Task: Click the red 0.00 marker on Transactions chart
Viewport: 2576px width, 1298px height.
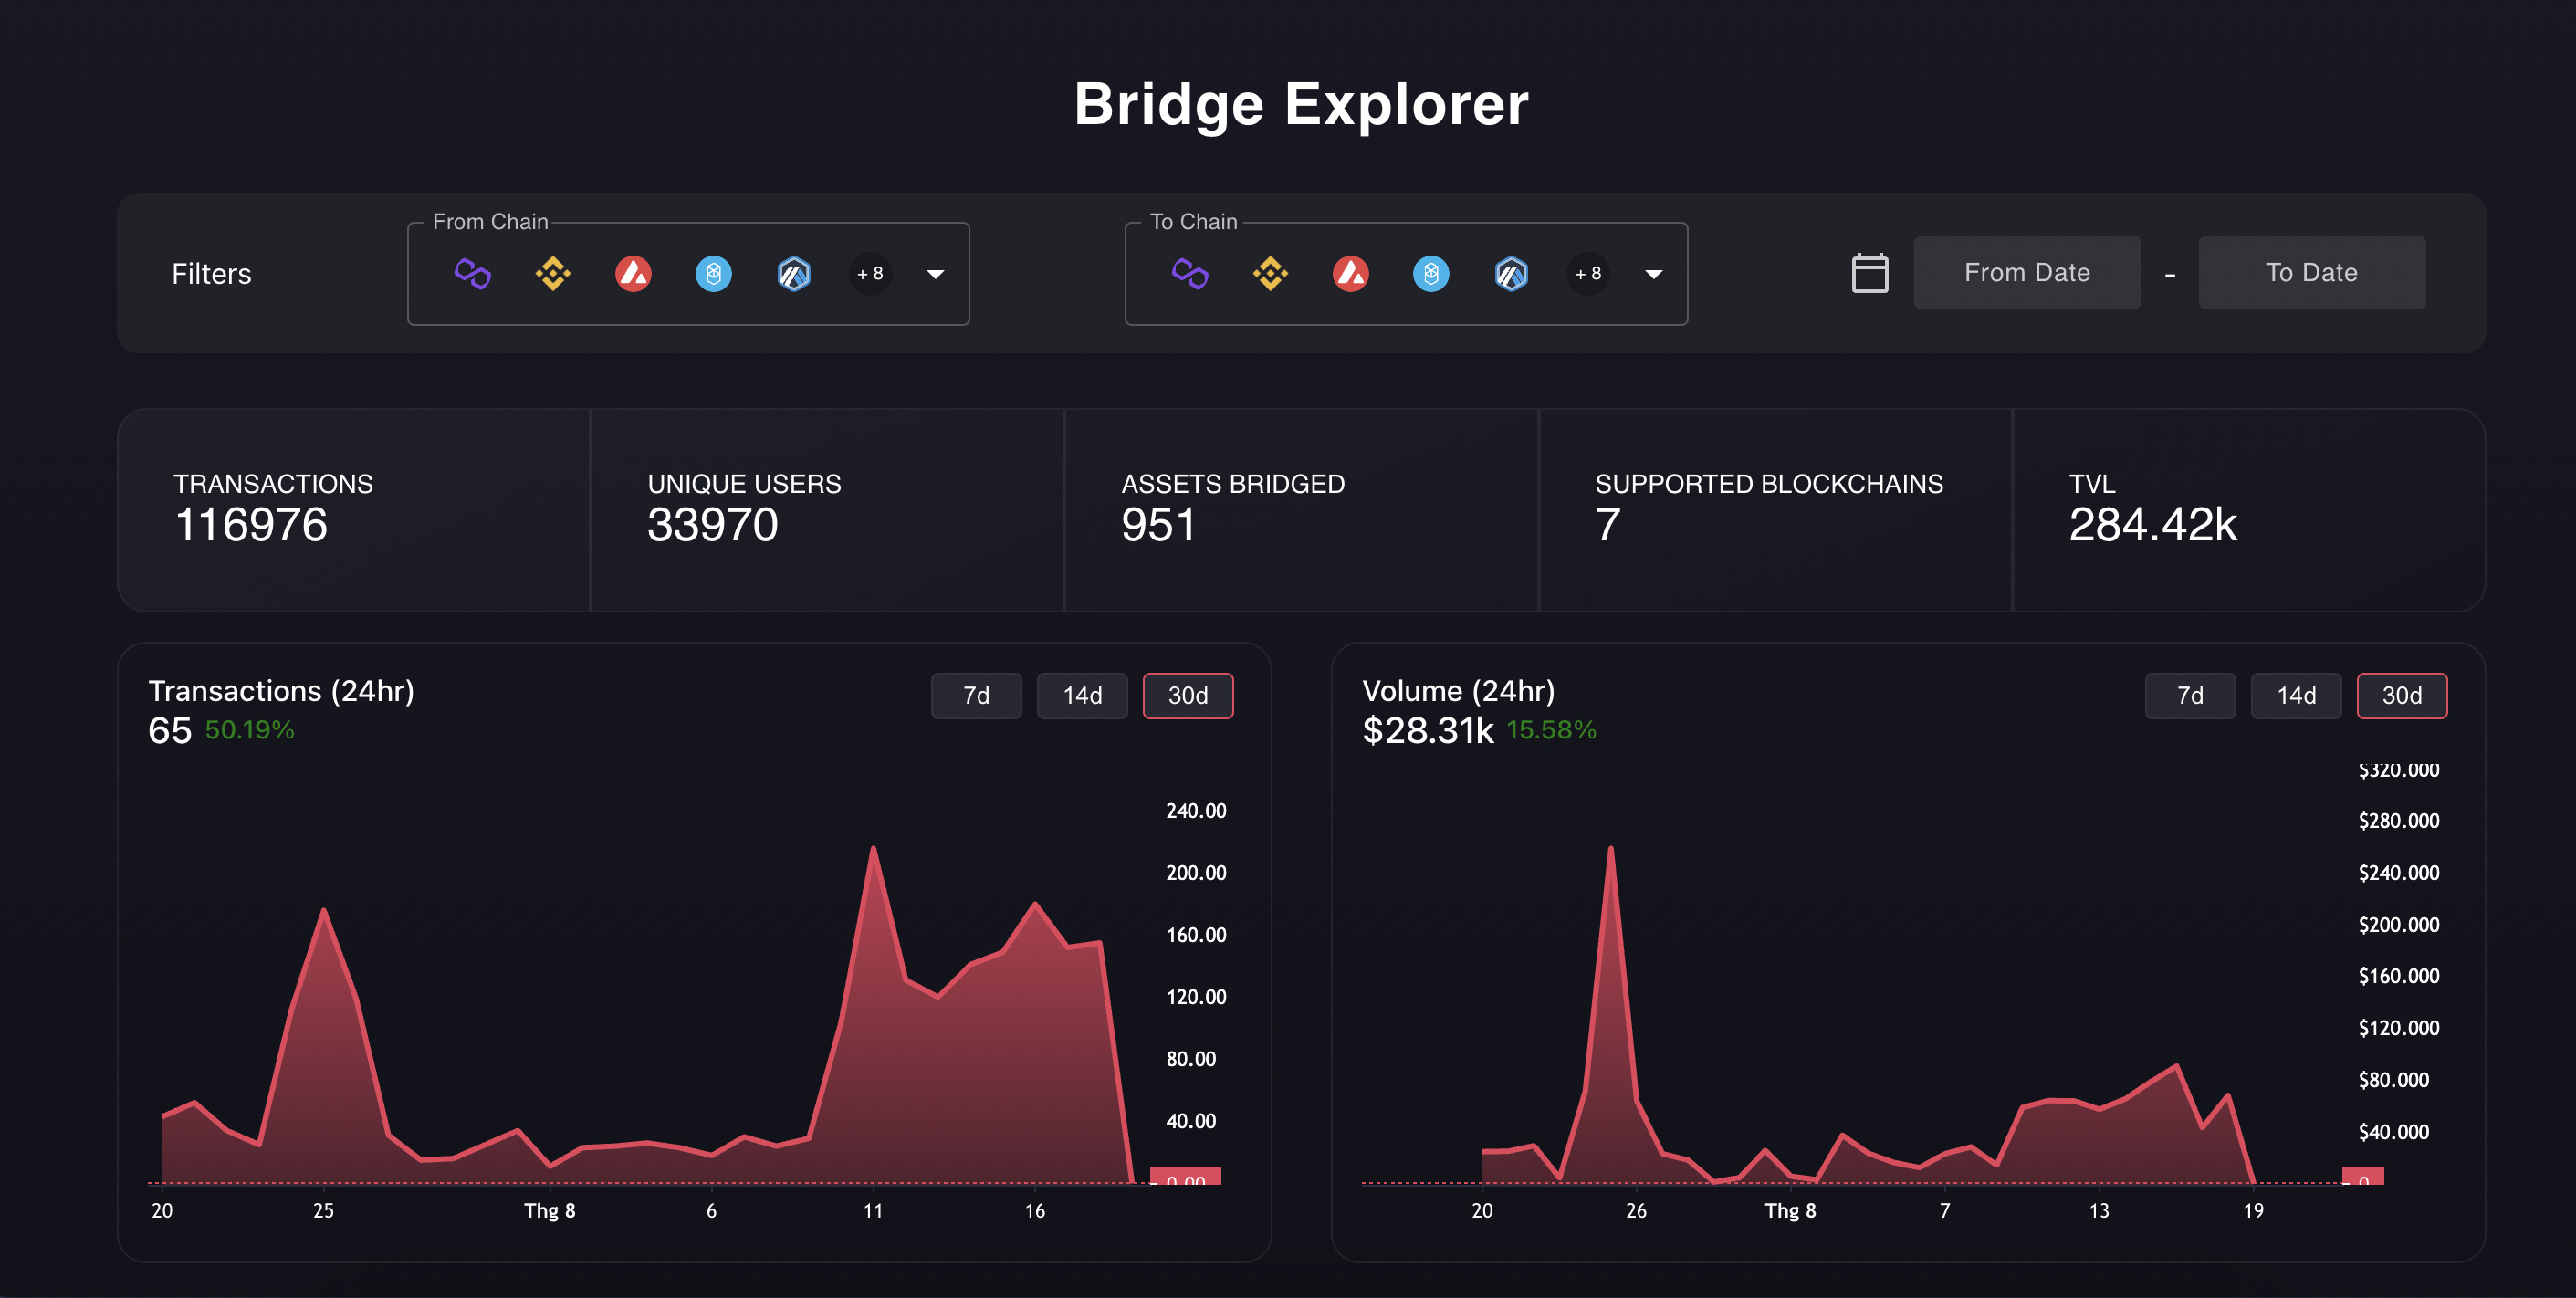Action: (1185, 1177)
